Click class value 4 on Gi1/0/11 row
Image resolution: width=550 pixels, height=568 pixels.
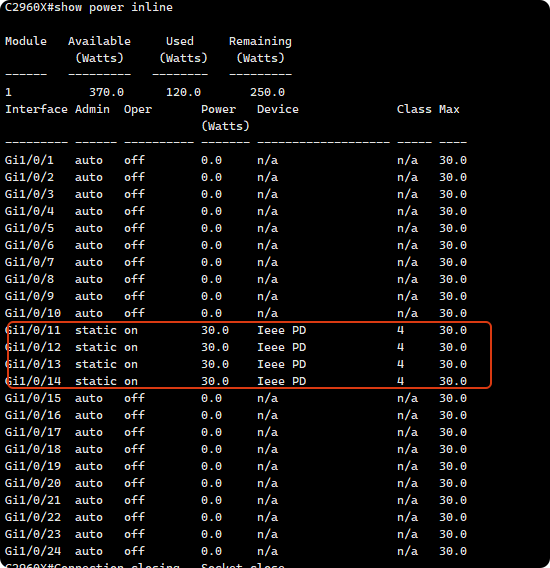pyautogui.click(x=400, y=330)
